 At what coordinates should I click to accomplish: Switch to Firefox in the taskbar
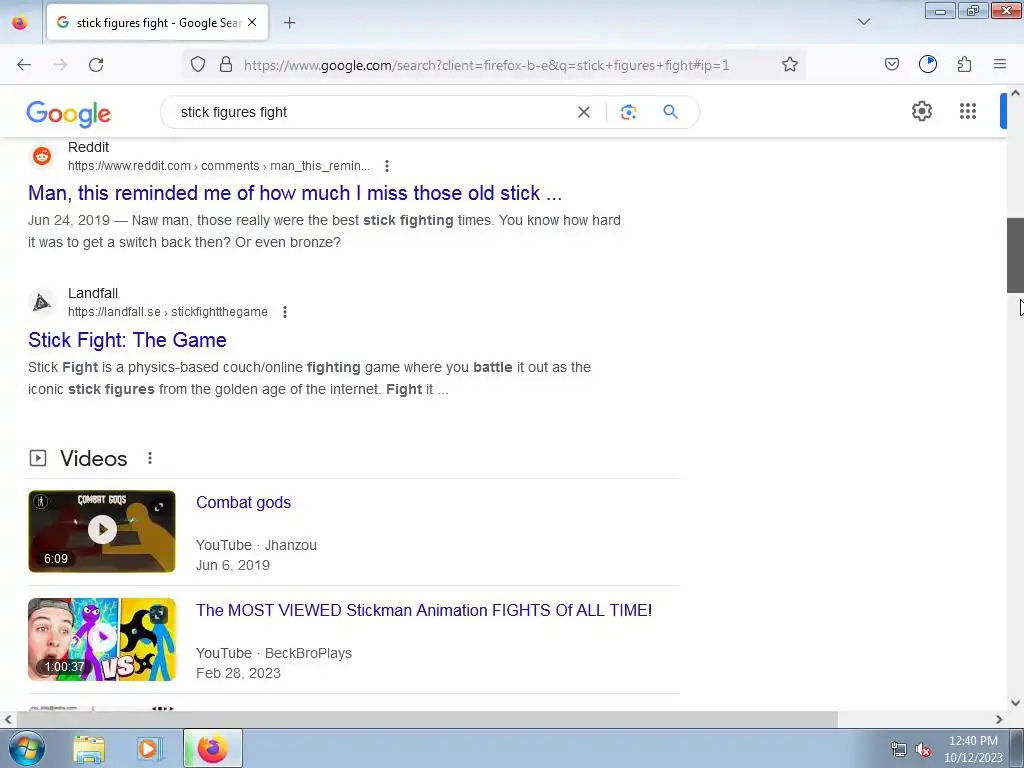213,748
